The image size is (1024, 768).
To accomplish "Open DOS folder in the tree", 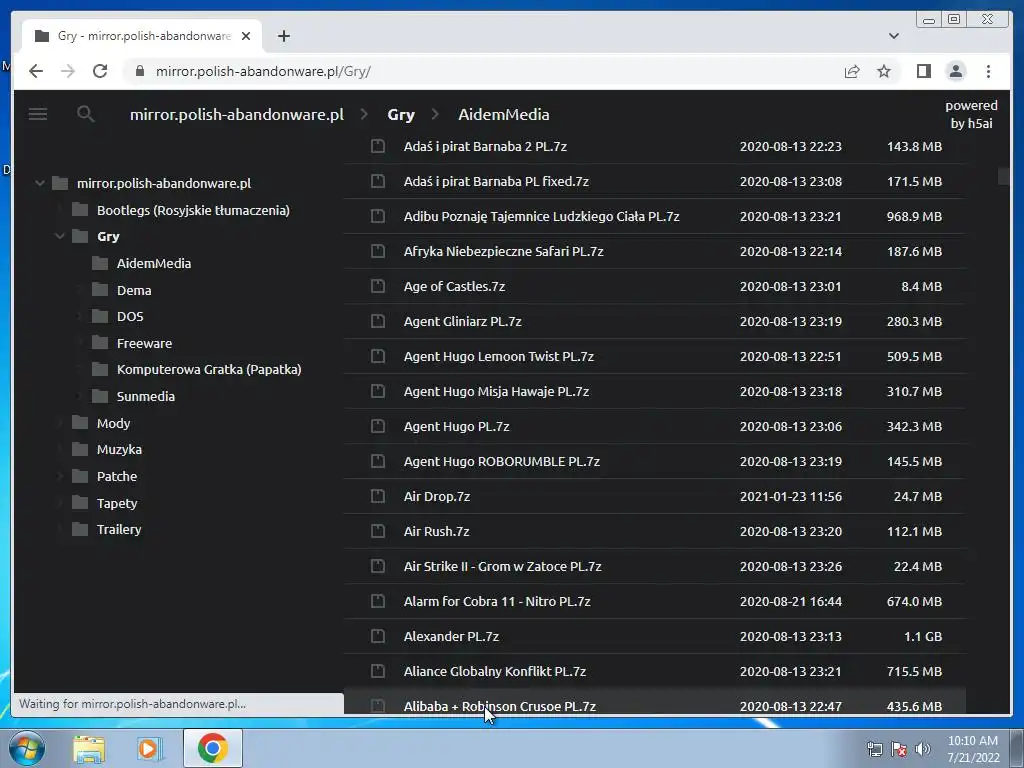I will pyautogui.click(x=130, y=317).
